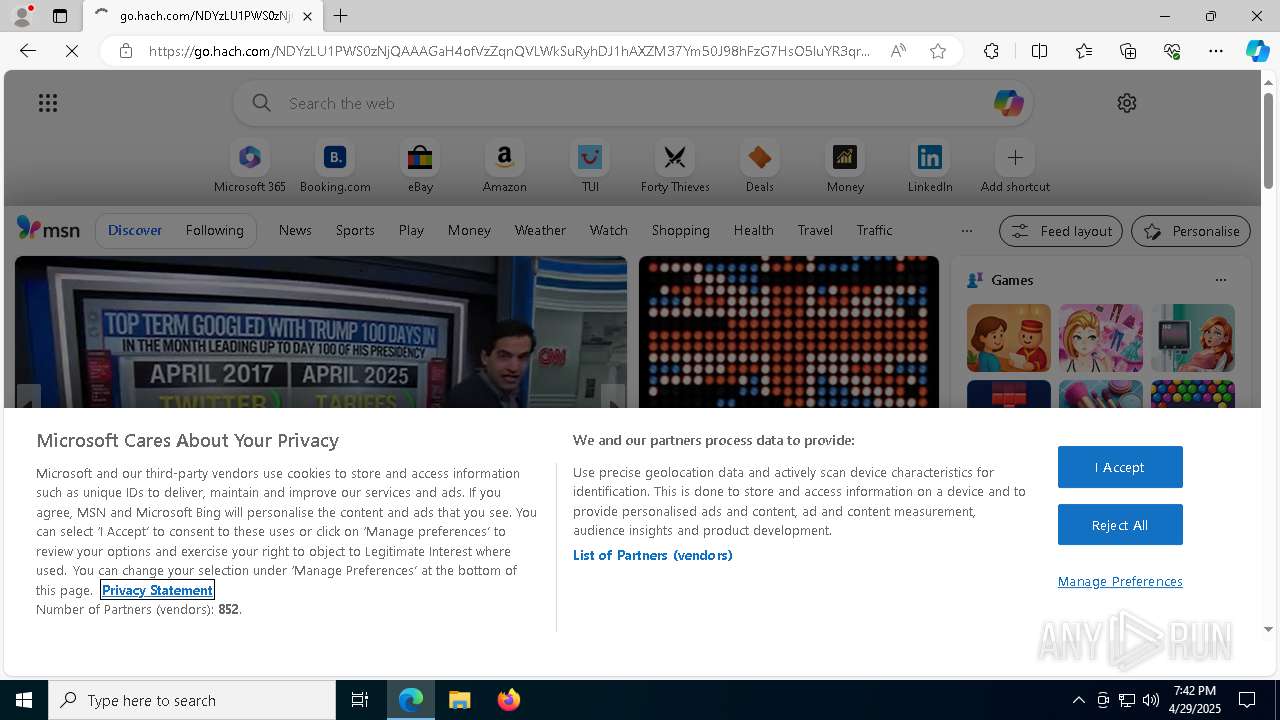Open the notification center
Screen dimensions: 1280x720
[1247, 700]
